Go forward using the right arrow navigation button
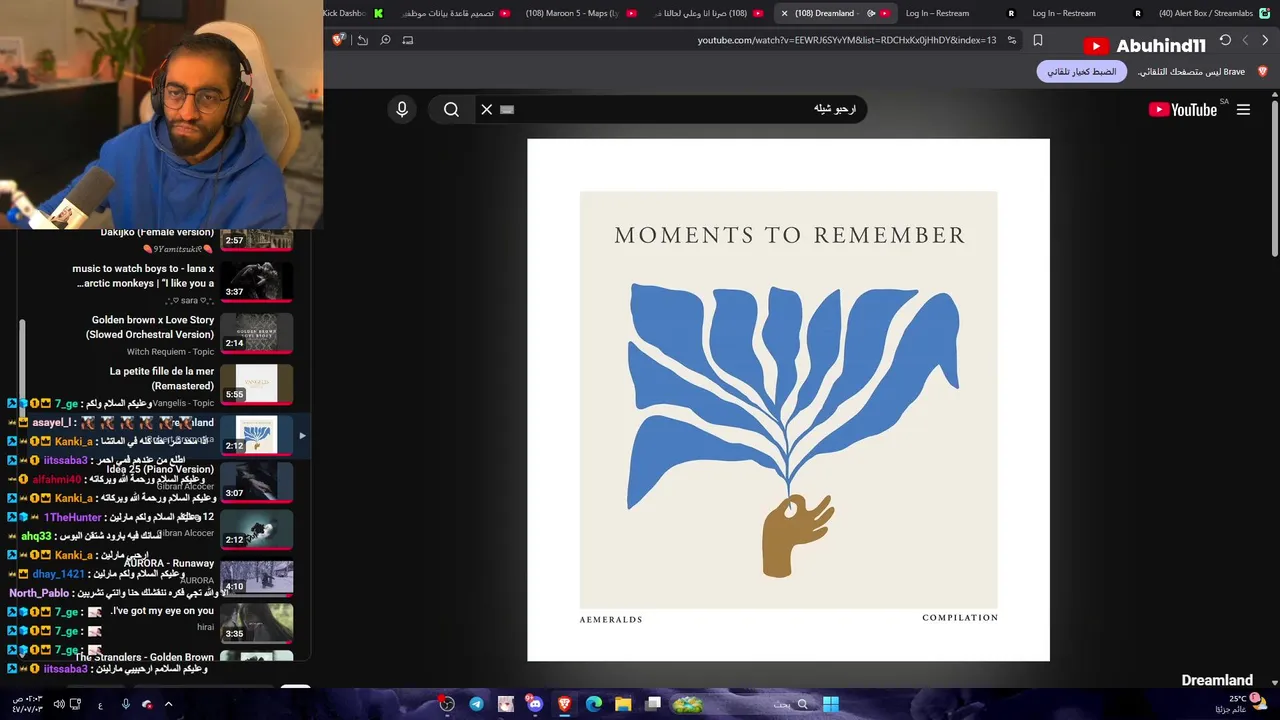 [1265, 40]
